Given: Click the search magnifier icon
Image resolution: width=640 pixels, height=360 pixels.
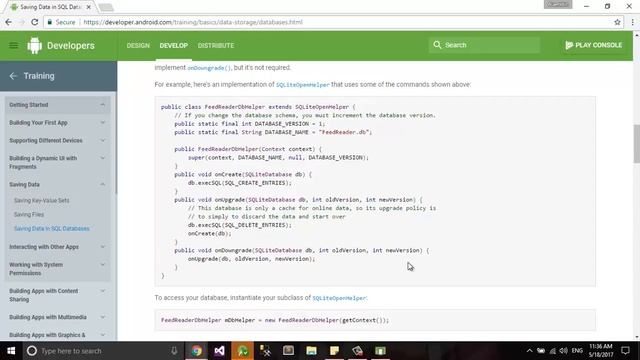Looking at the screenshot, I should click(437, 45).
